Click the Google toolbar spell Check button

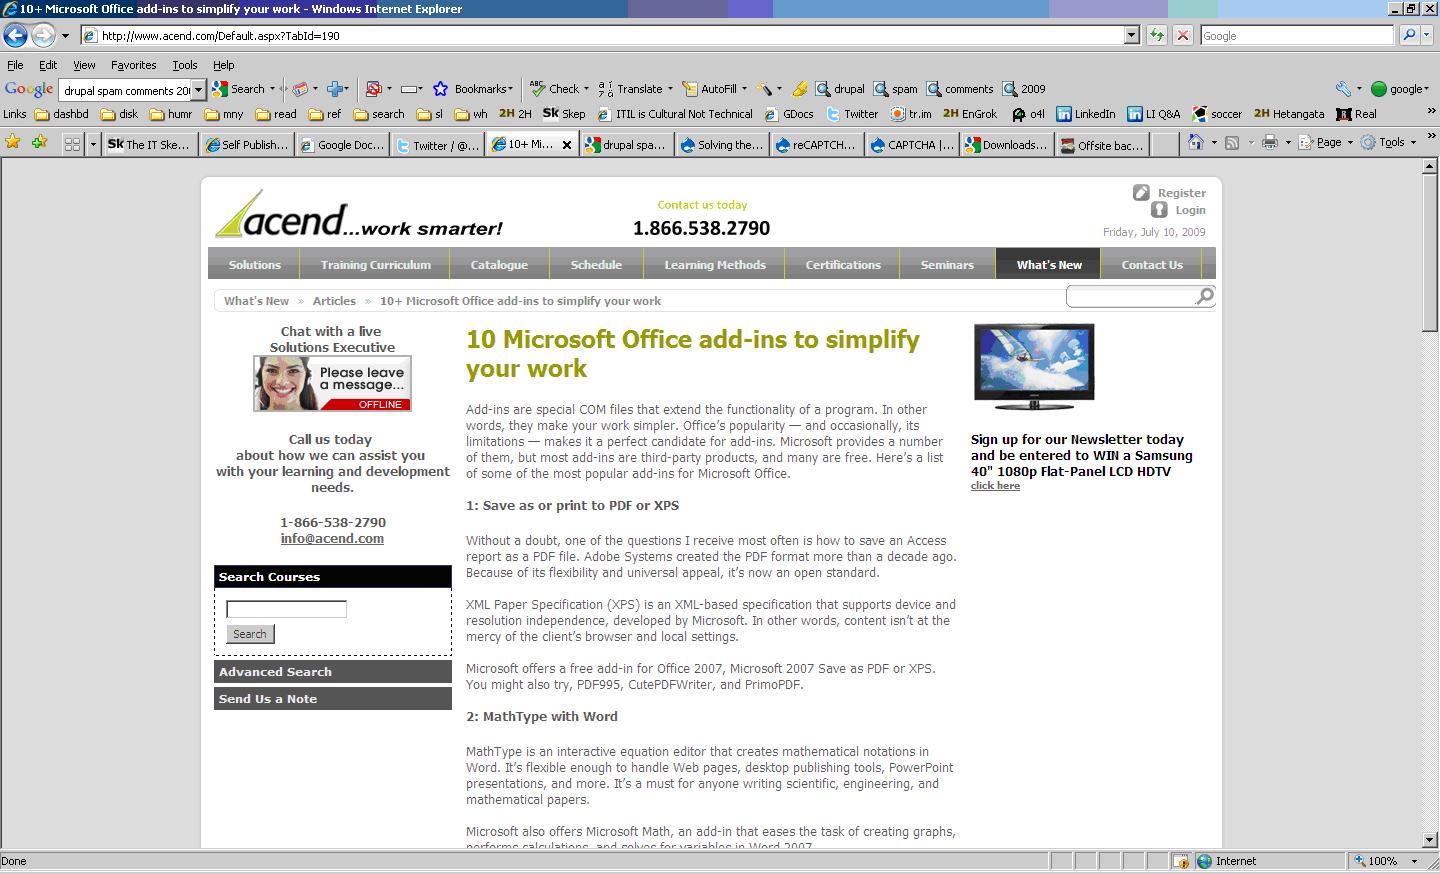tap(558, 89)
